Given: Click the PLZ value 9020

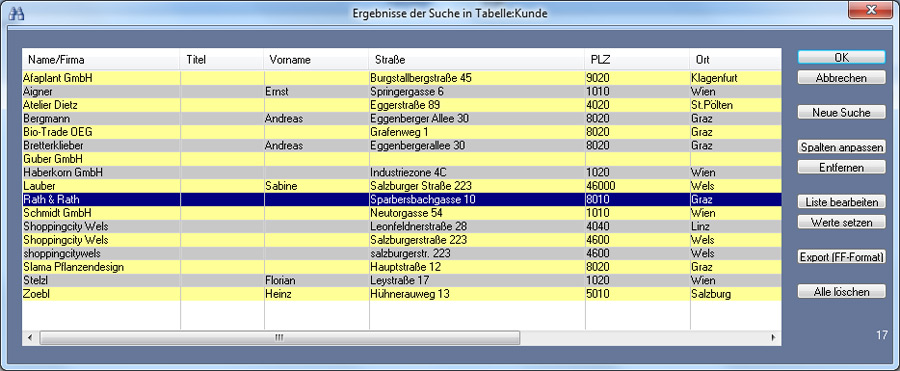Looking at the screenshot, I should [598, 78].
